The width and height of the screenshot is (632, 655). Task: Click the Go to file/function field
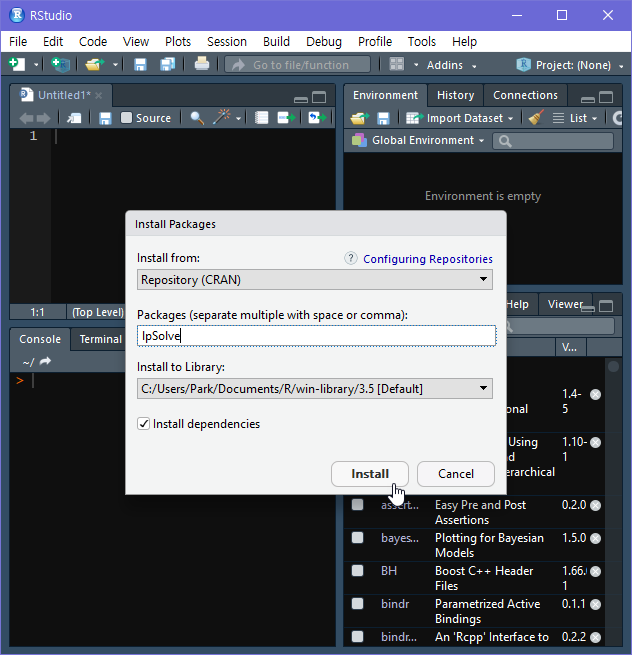click(x=297, y=65)
